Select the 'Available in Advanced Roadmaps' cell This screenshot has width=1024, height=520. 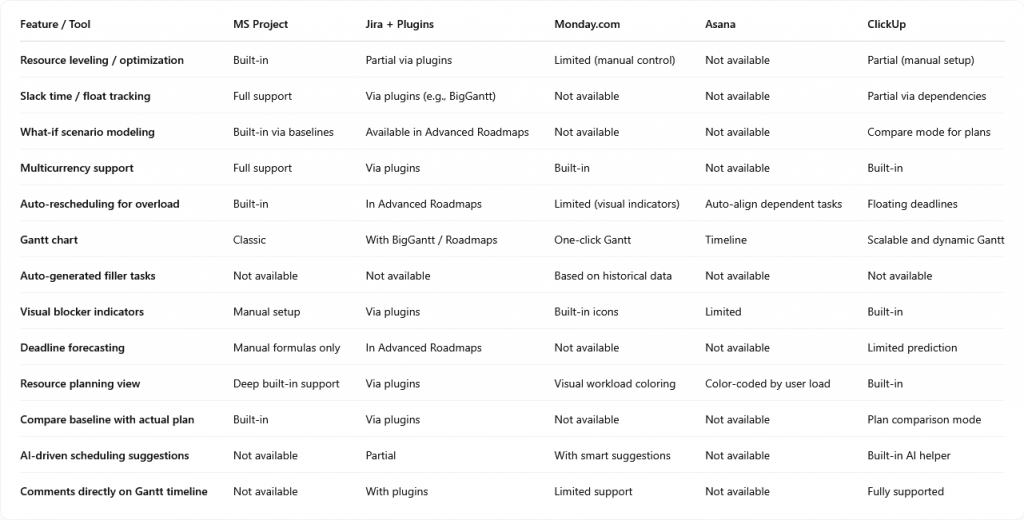(x=447, y=132)
